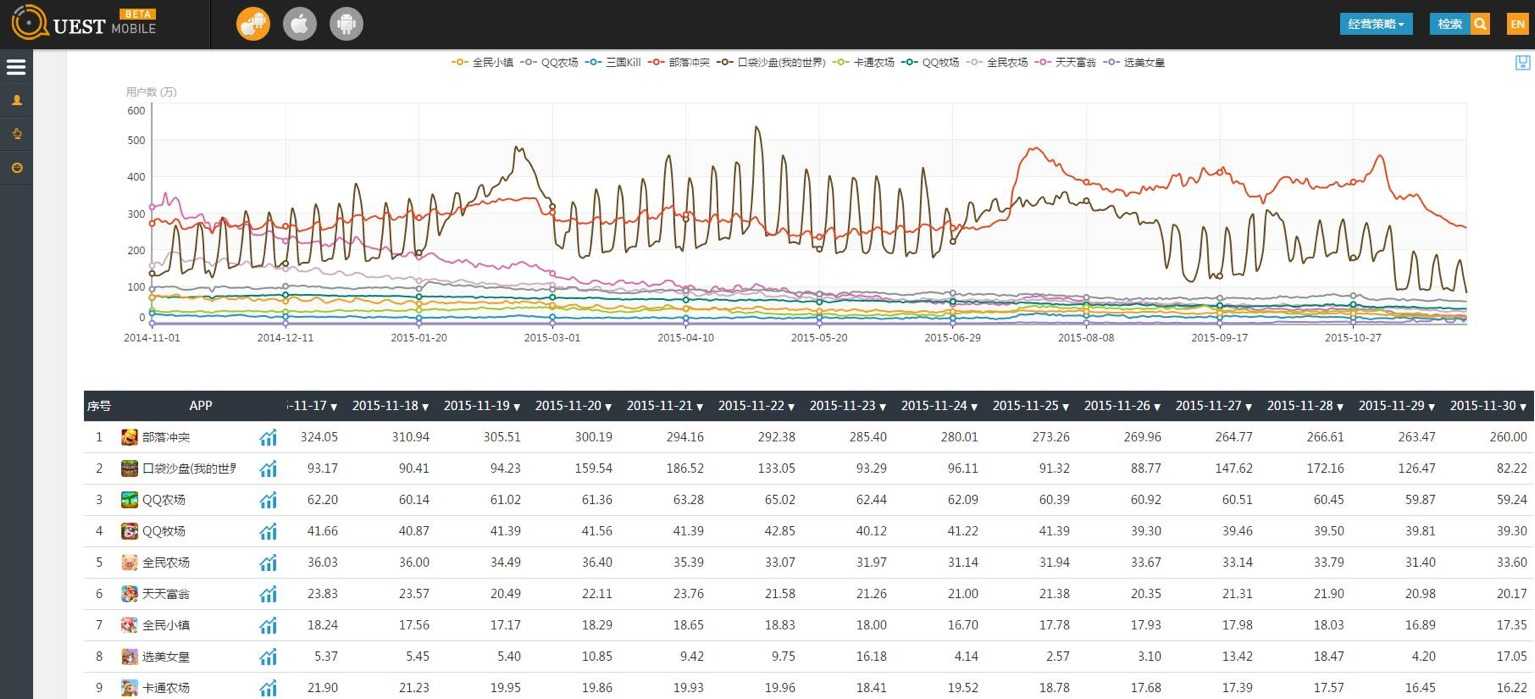Image resolution: width=1535 pixels, height=699 pixels.
Task: Click the user profile sidebar icon
Action: pyautogui.click(x=16, y=101)
